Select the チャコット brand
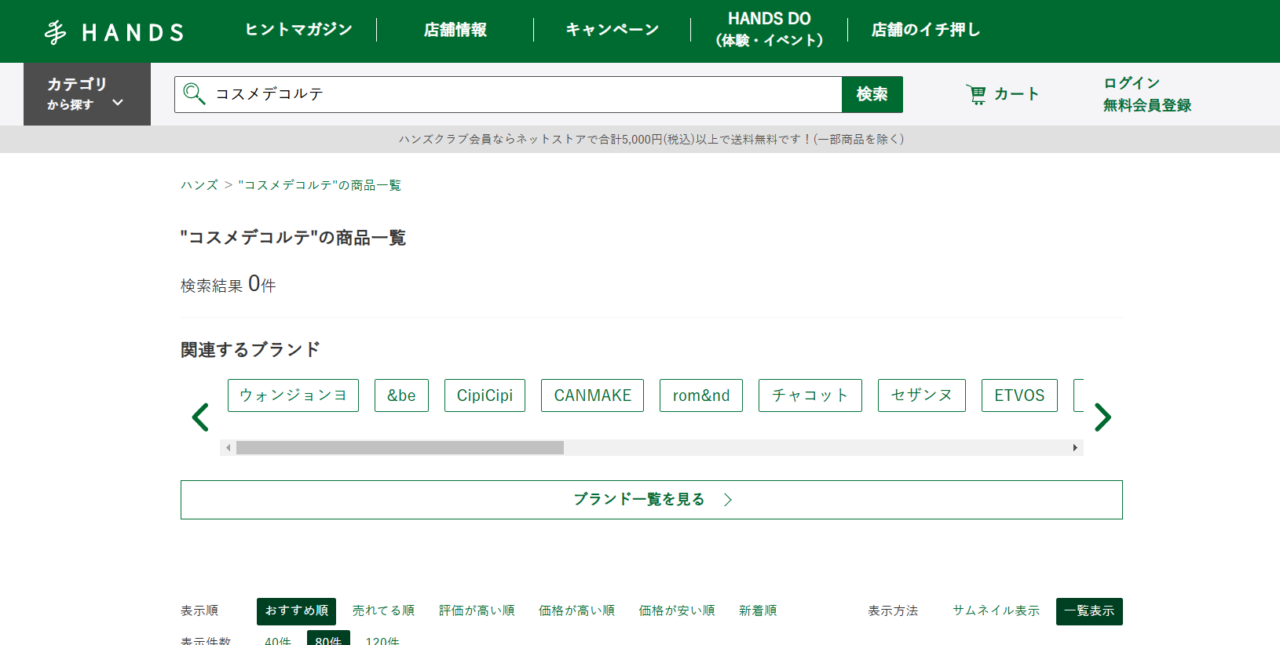 (810, 395)
